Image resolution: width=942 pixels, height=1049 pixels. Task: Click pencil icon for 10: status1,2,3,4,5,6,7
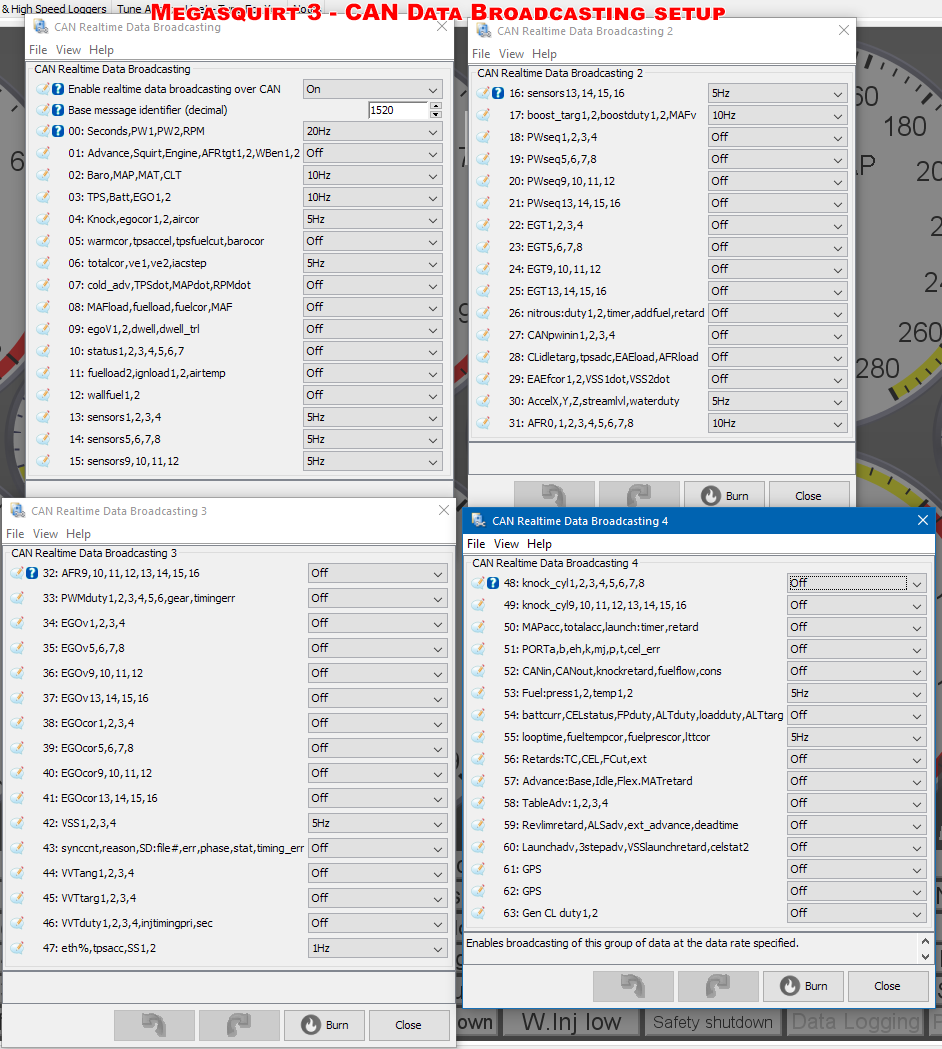pyautogui.click(x=43, y=351)
